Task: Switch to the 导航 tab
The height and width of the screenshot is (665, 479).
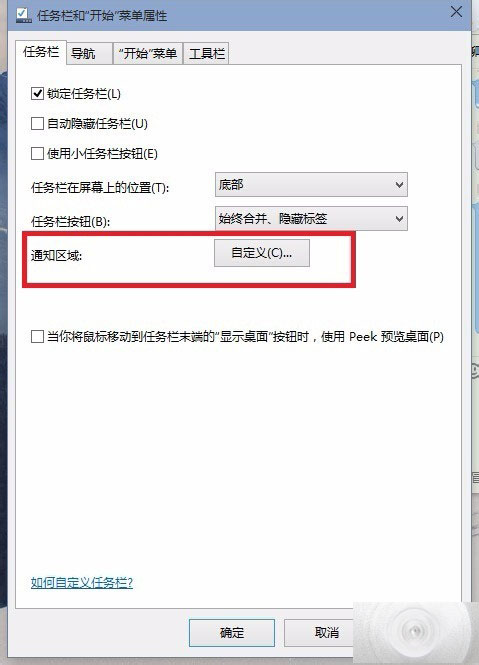Action: [x=90, y=53]
